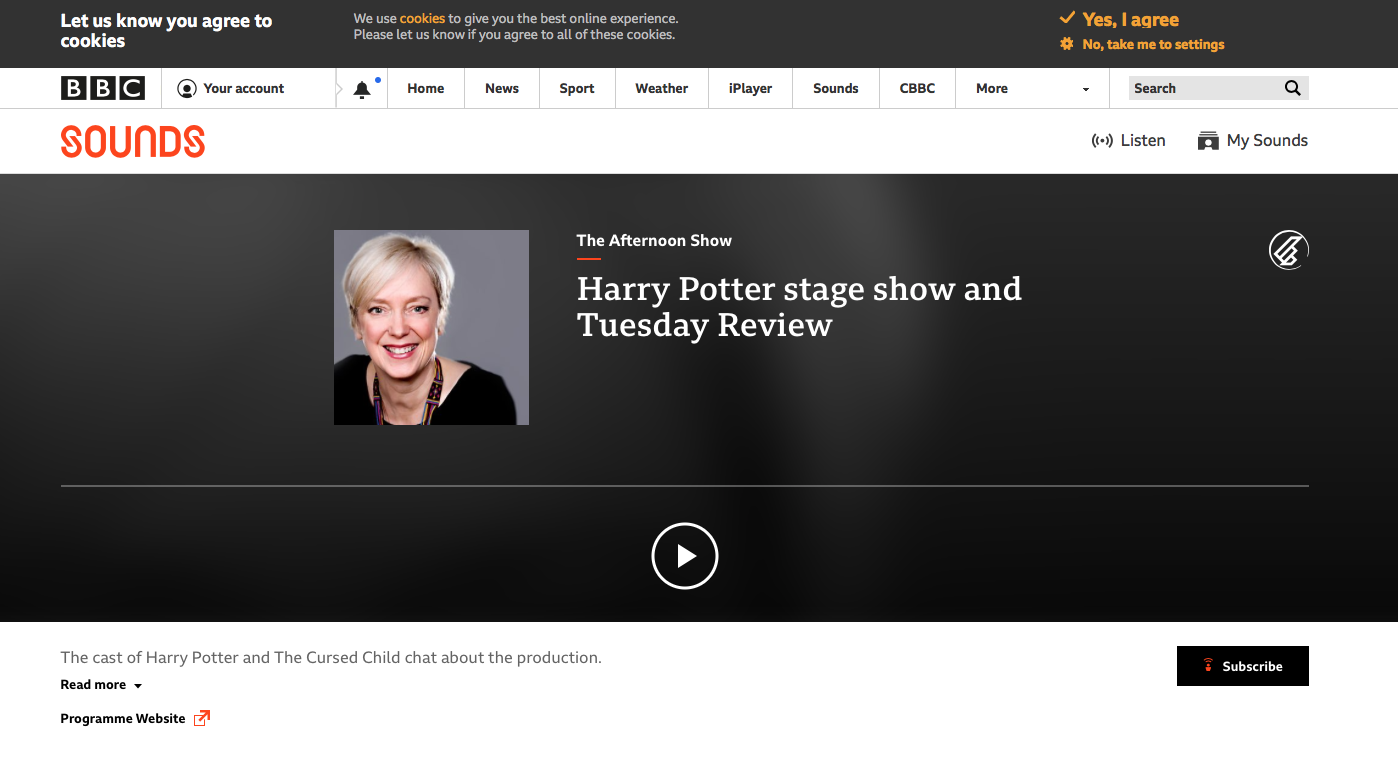Open the BBC Sounds logo
This screenshot has width=1398, height=778.
point(133,141)
